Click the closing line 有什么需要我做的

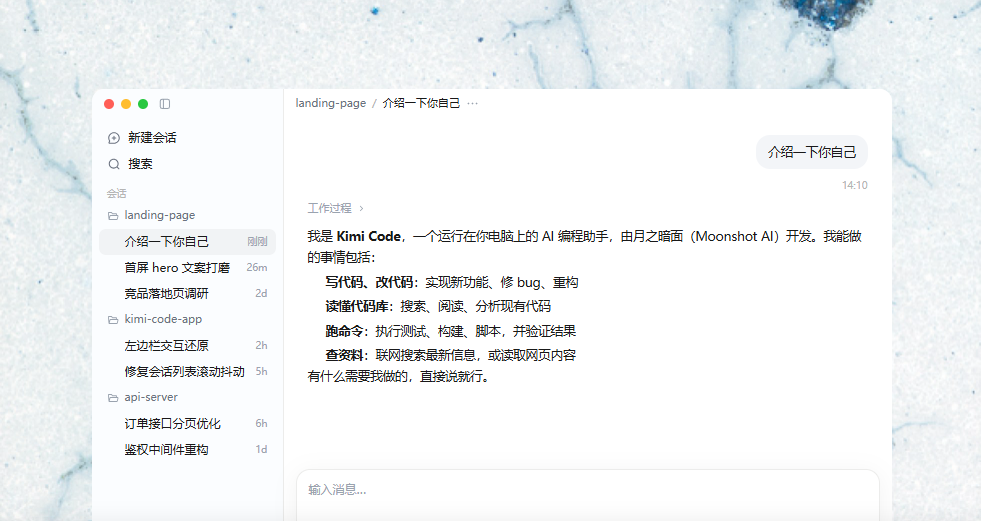[398, 377]
